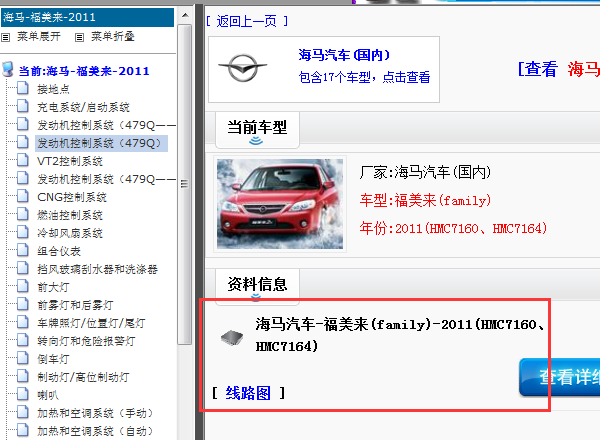This screenshot has width=600, height=440.
Task: Click the 年份:2011(HMC7160、HMC7164) text
Action: (x=453, y=228)
